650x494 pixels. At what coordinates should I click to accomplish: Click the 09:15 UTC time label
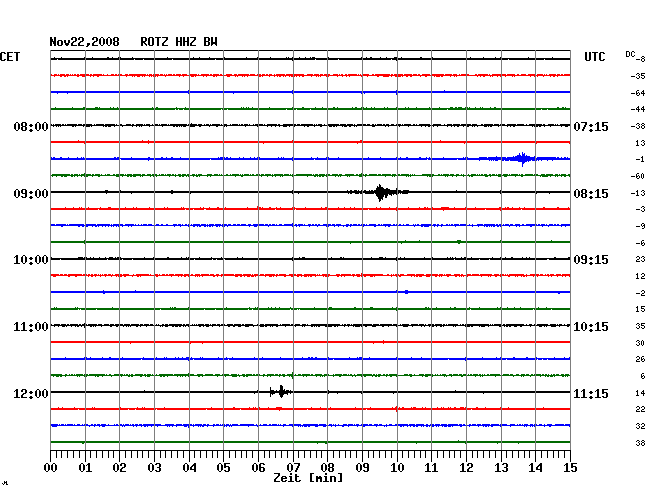click(591, 260)
